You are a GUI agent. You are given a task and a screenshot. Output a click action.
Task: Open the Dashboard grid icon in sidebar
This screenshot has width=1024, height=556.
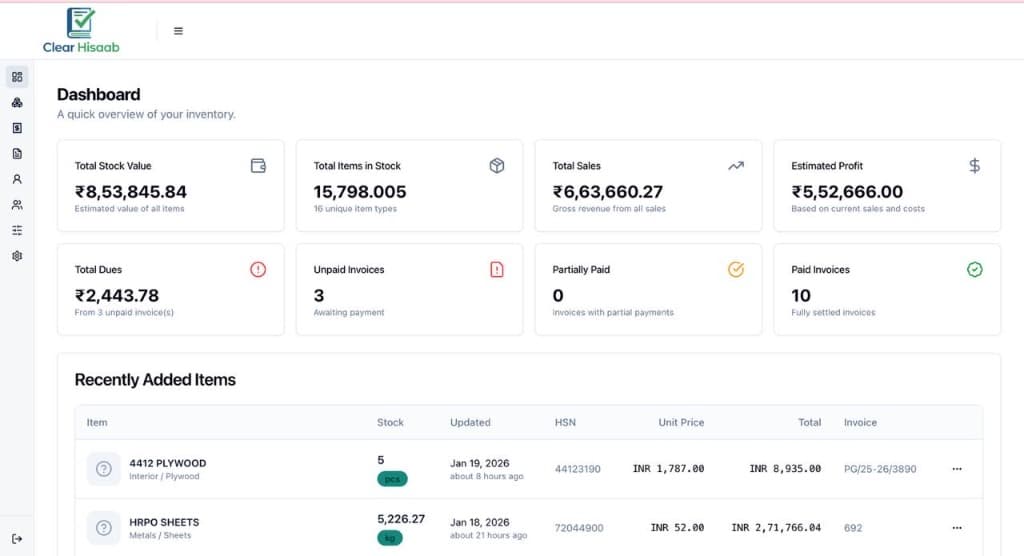coord(17,77)
